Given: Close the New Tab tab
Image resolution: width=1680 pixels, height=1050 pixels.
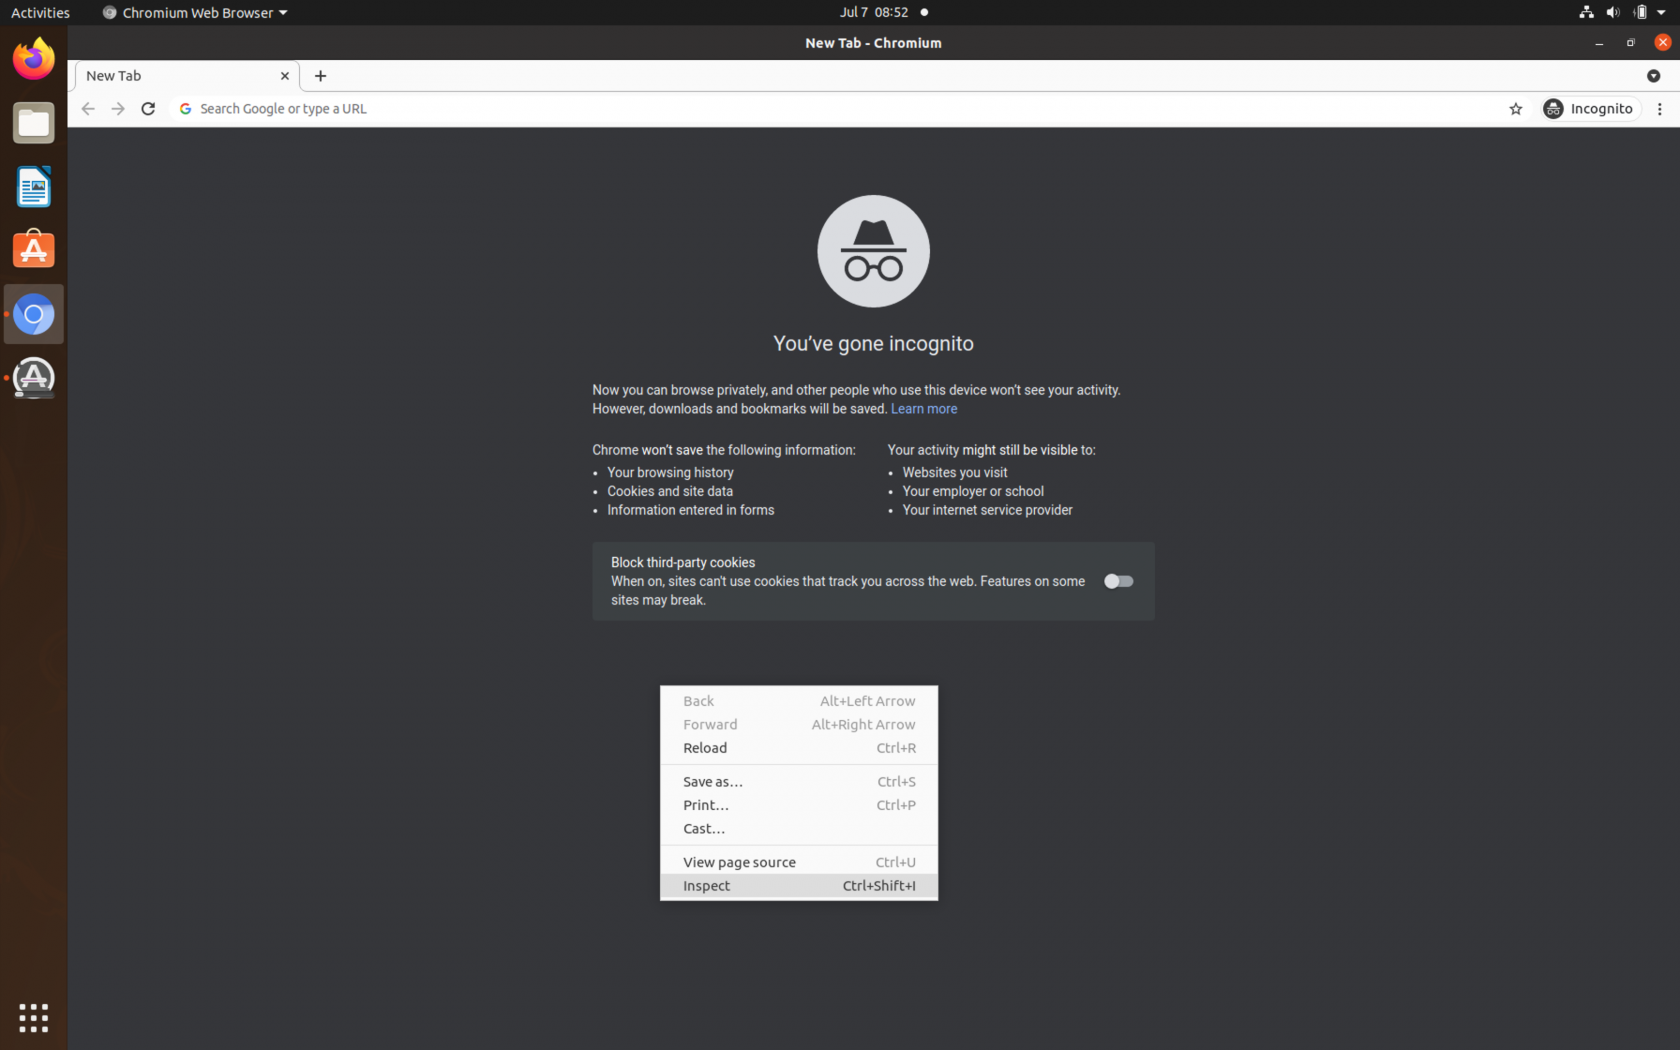Looking at the screenshot, I should [x=285, y=76].
